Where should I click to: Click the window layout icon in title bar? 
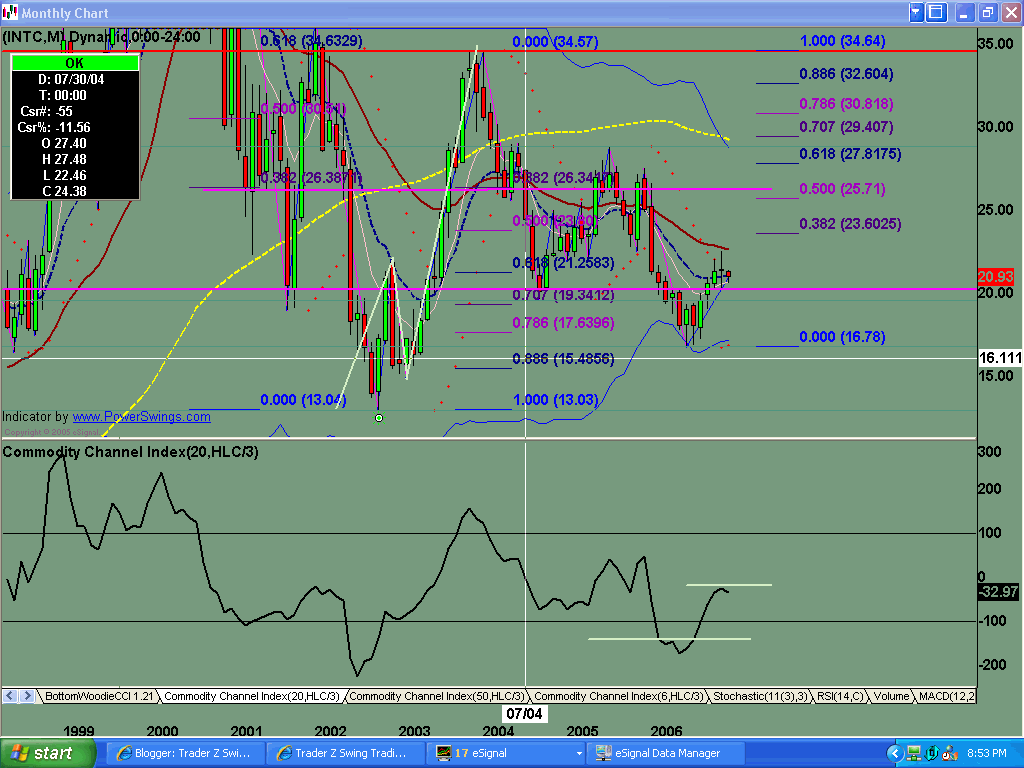936,12
